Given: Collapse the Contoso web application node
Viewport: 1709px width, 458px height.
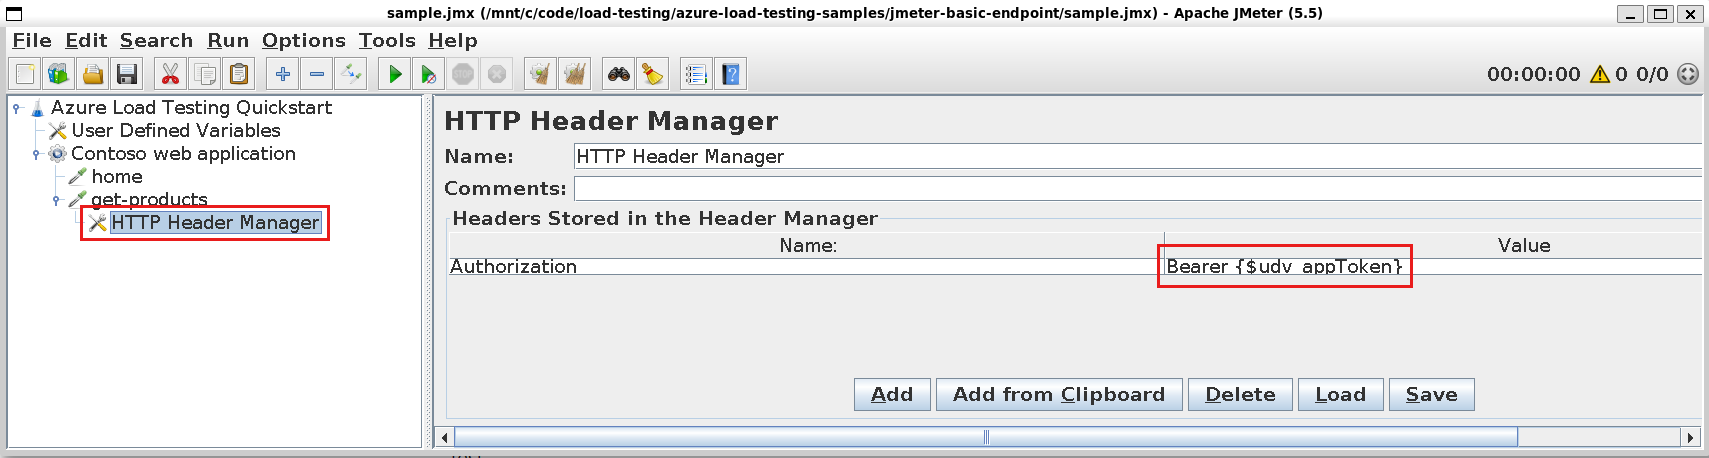Looking at the screenshot, I should pos(36,154).
